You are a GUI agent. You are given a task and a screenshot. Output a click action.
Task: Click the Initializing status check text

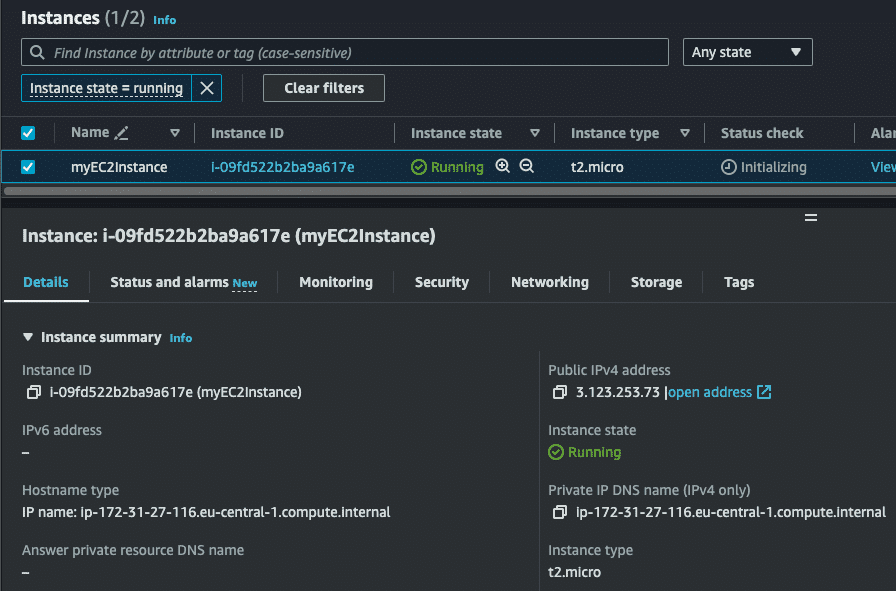click(774, 167)
